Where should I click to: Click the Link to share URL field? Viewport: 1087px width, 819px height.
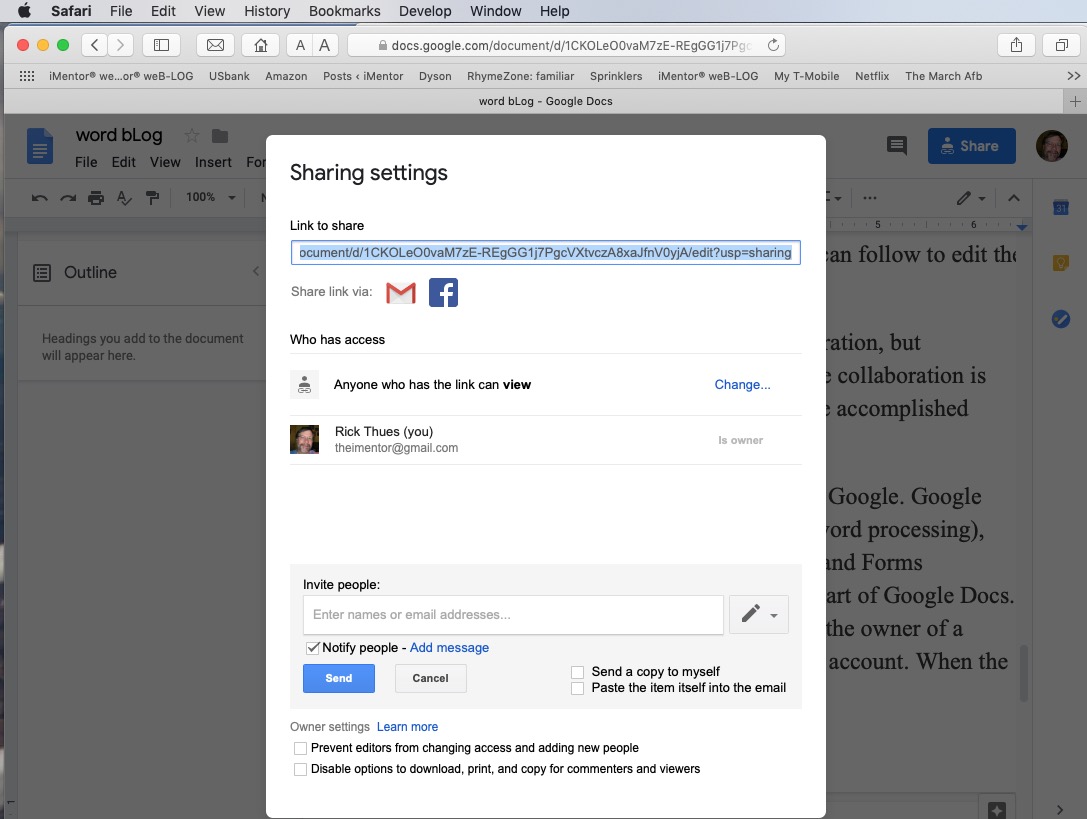546,252
